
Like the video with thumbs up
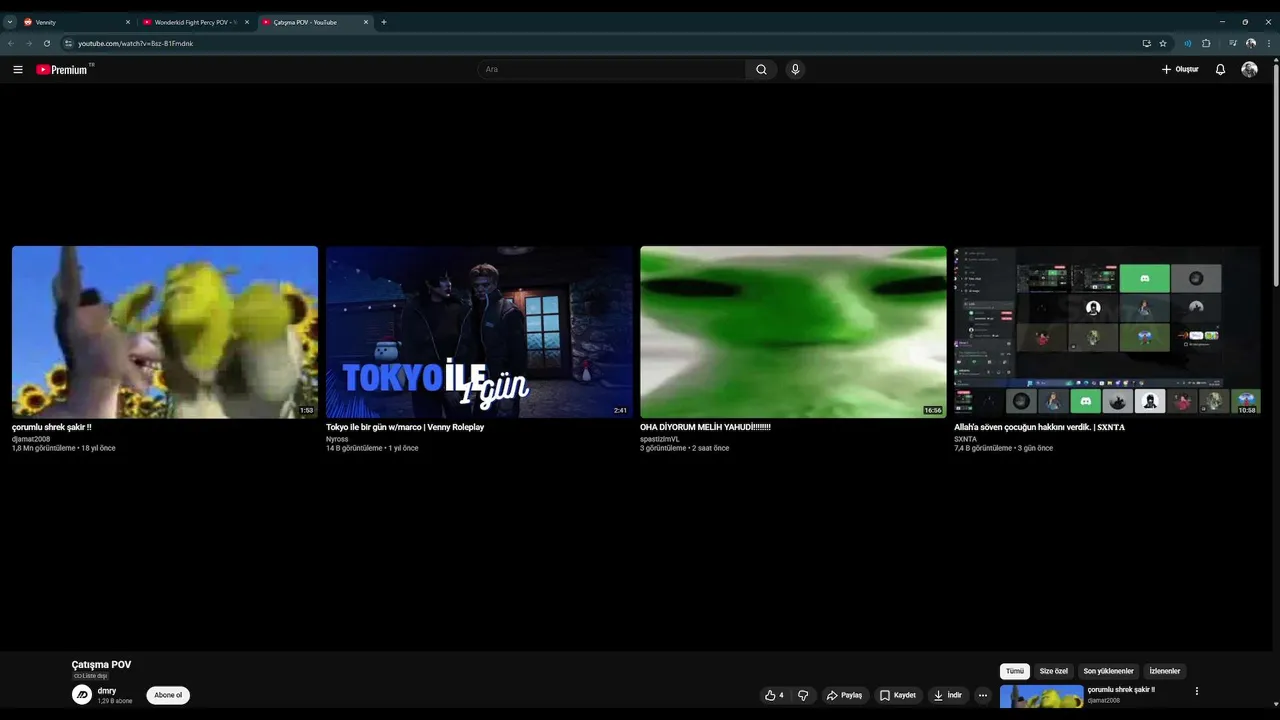click(774, 695)
